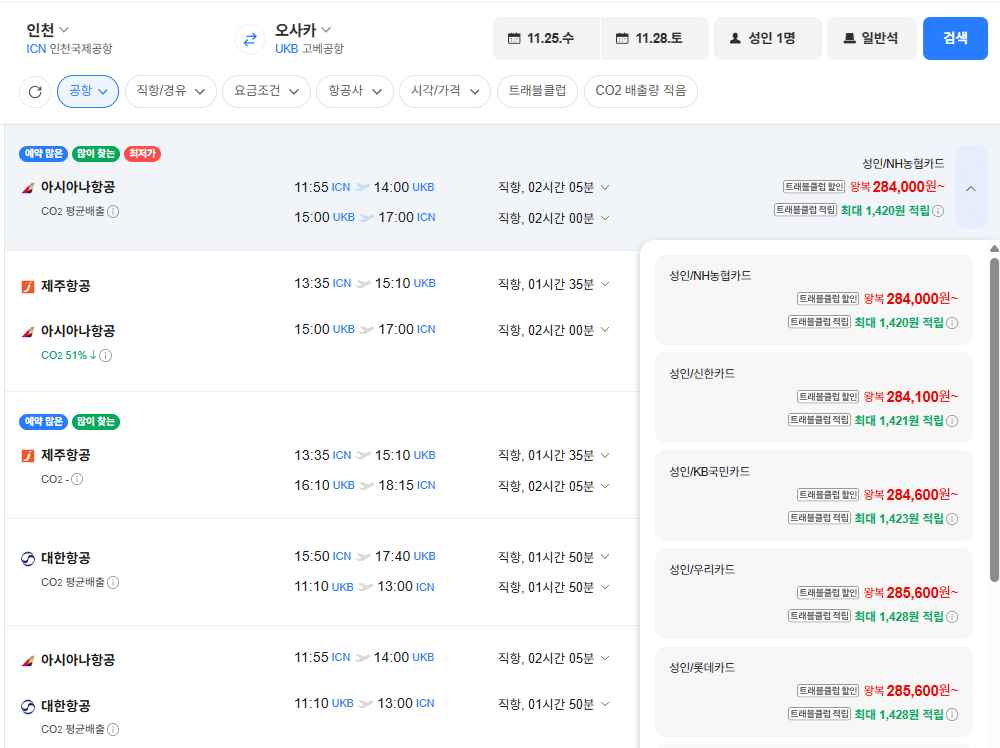Toggle the CO2 배출량 적음 filter
1000x748 pixels.
pyautogui.click(x=640, y=91)
